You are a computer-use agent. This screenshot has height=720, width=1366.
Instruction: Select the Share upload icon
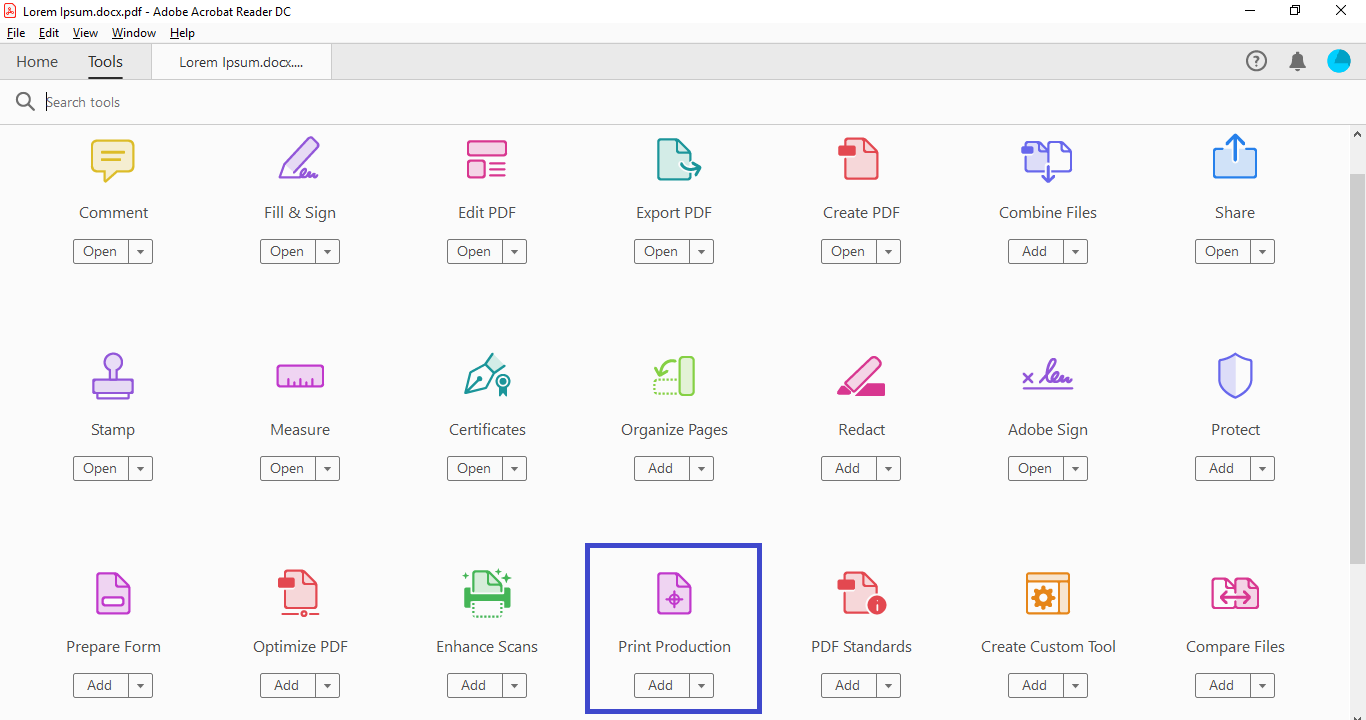pyautogui.click(x=1235, y=157)
